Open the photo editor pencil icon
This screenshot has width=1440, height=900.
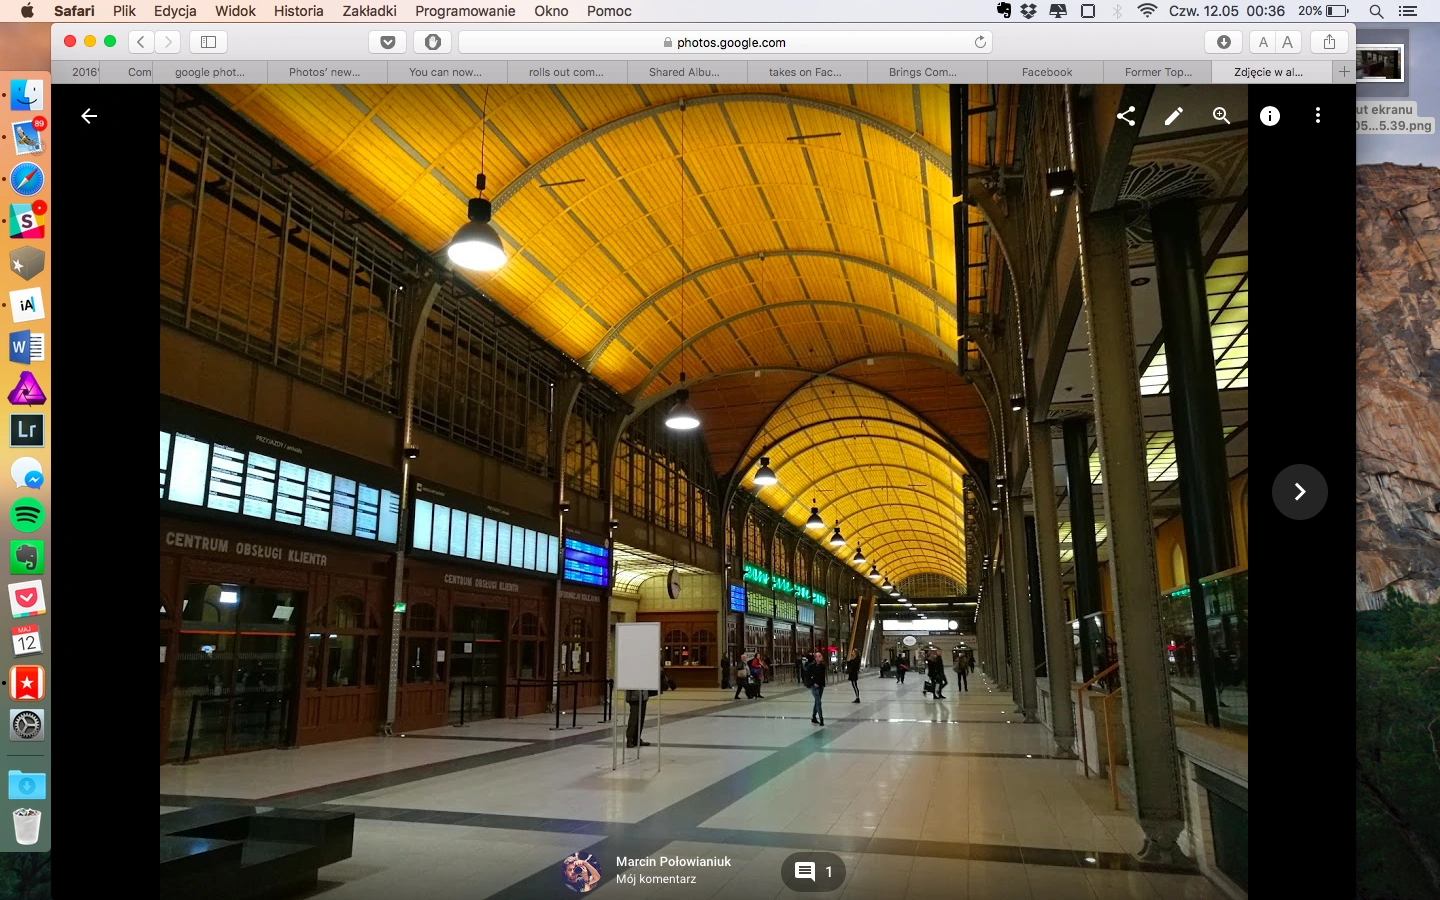(1174, 116)
